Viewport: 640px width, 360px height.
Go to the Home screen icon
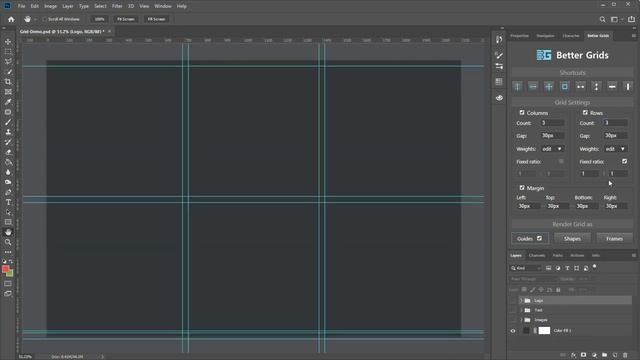pyautogui.click(x=11, y=19)
